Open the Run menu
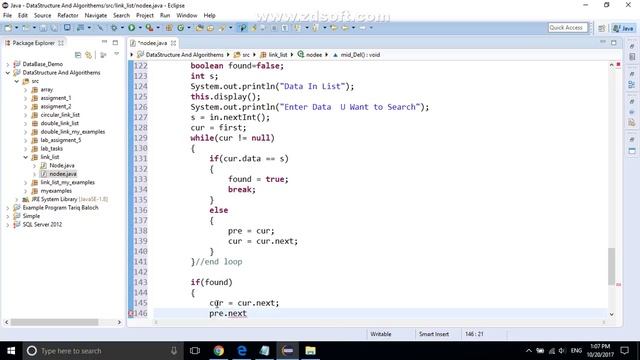The width and height of the screenshot is (640, 360). [x=165, y=16]
